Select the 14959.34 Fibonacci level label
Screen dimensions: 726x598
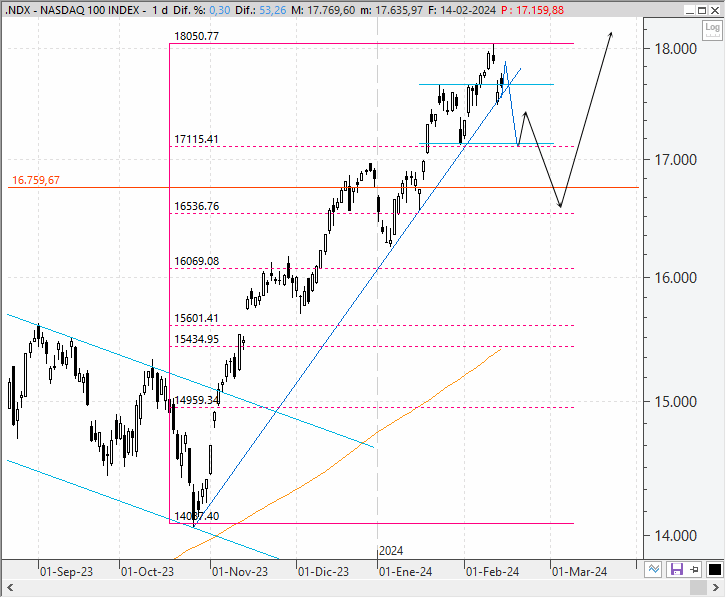(196, 400)
